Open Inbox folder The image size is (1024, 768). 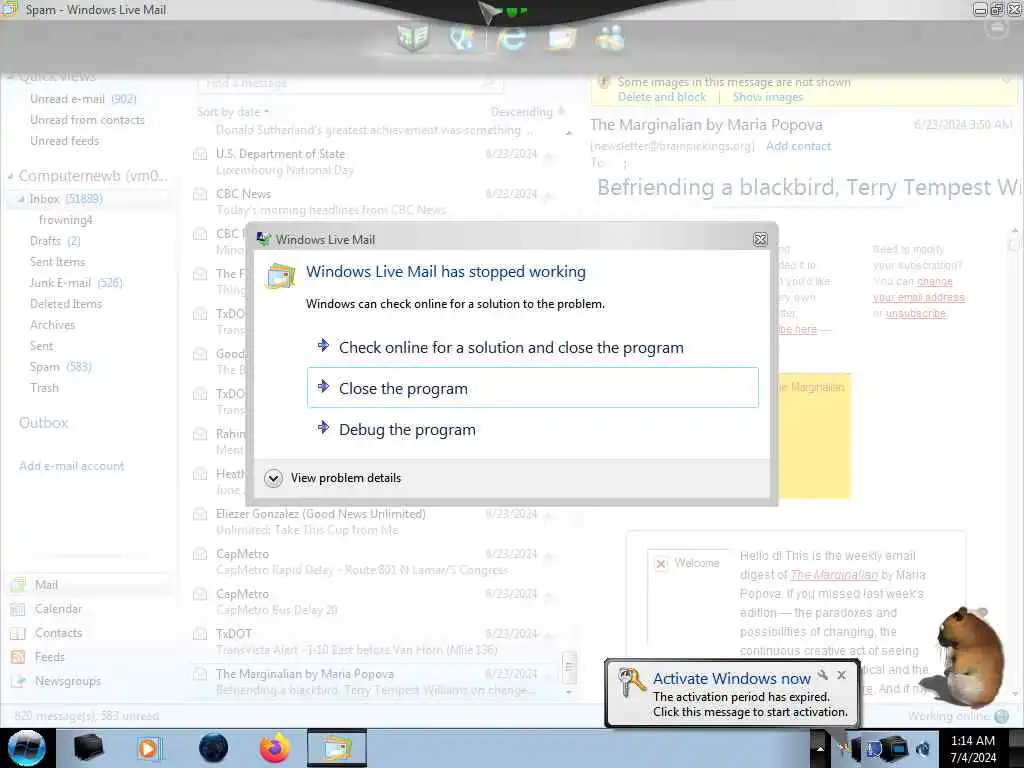click(x=66, y=199)
